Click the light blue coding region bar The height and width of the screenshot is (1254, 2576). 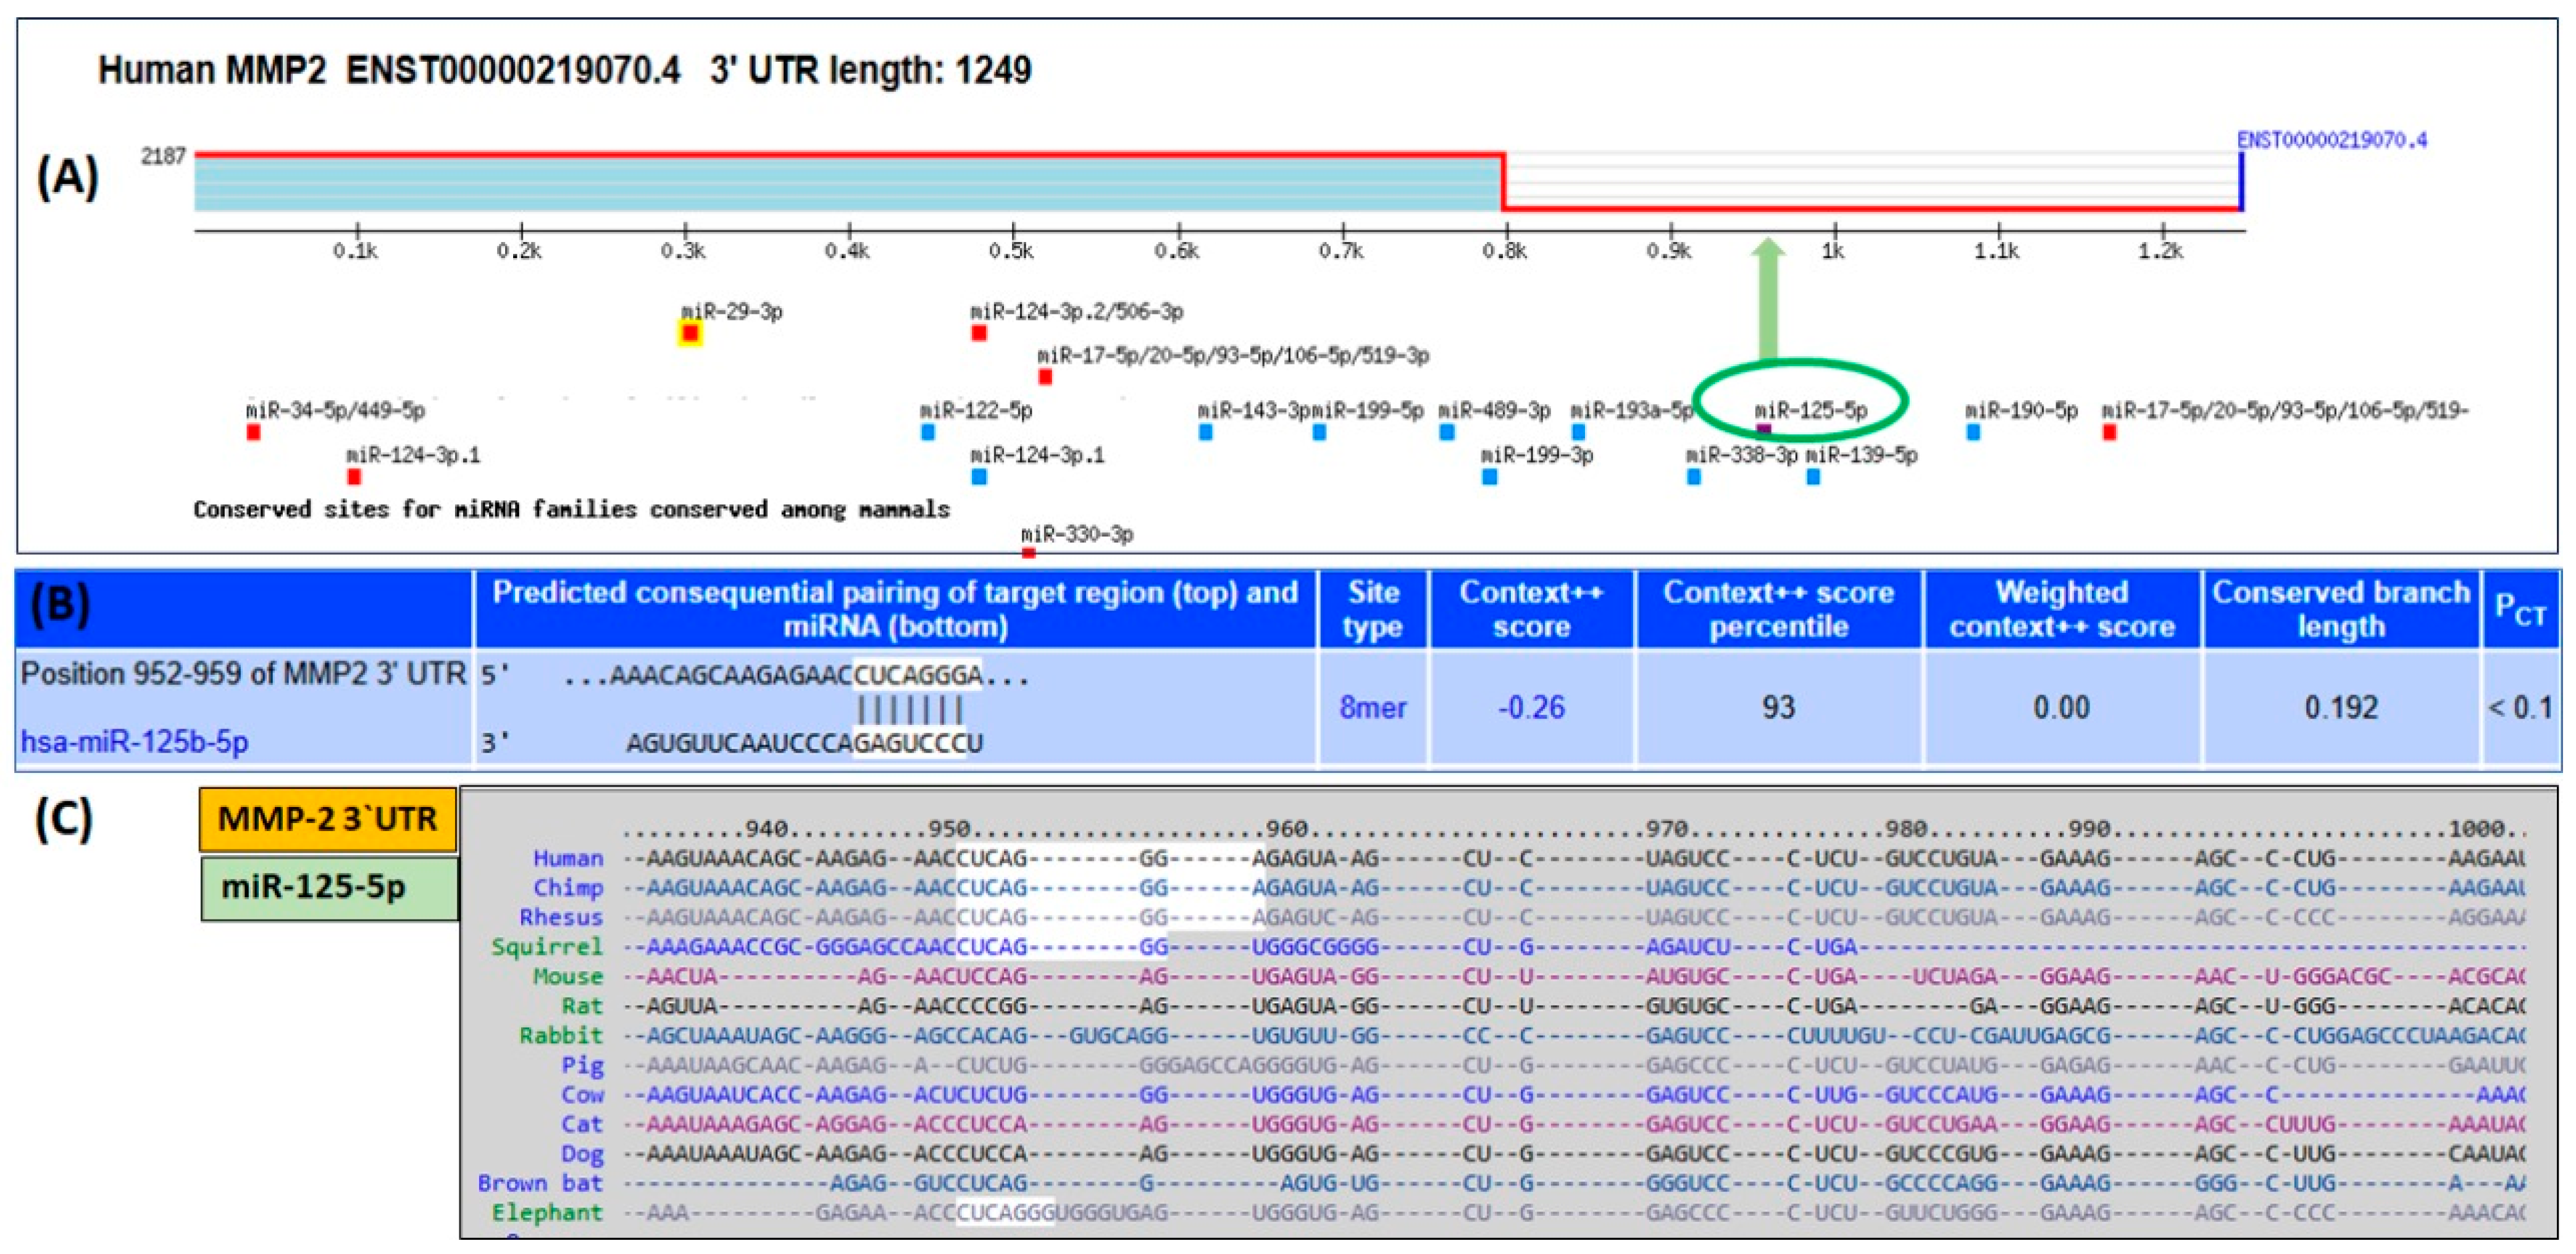click(x=848, y=185)
